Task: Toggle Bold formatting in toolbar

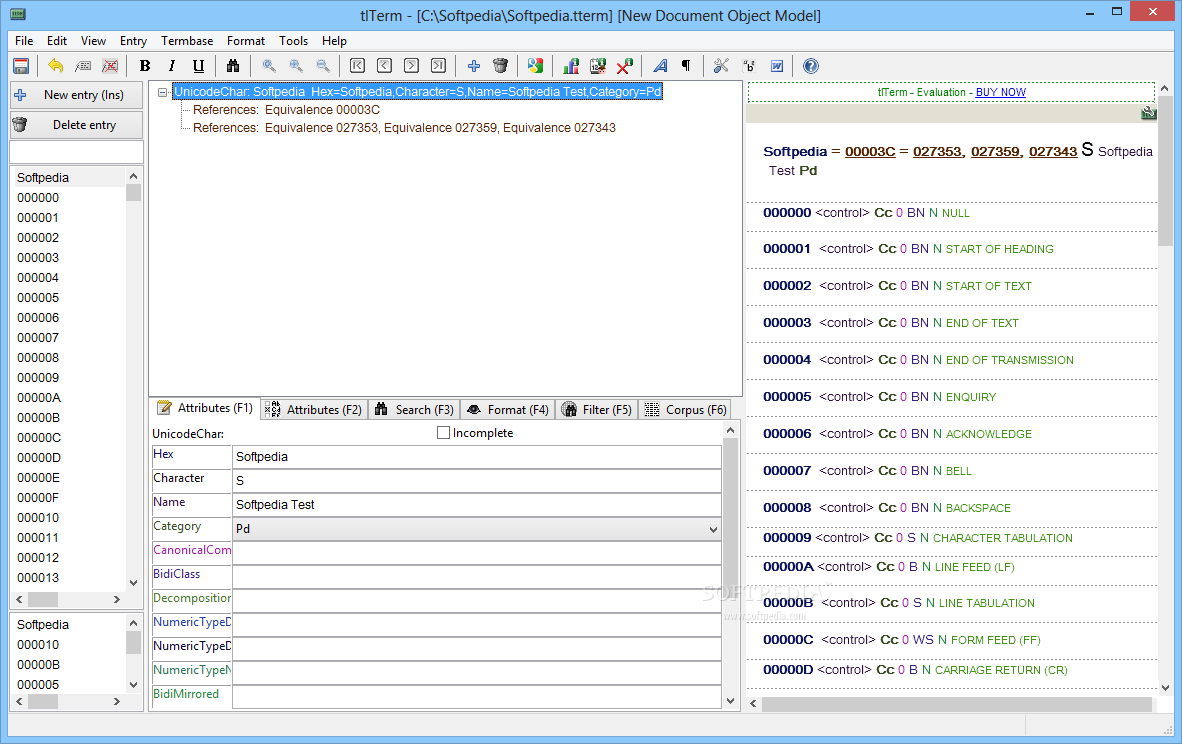Action: click(x=145, y=66)
